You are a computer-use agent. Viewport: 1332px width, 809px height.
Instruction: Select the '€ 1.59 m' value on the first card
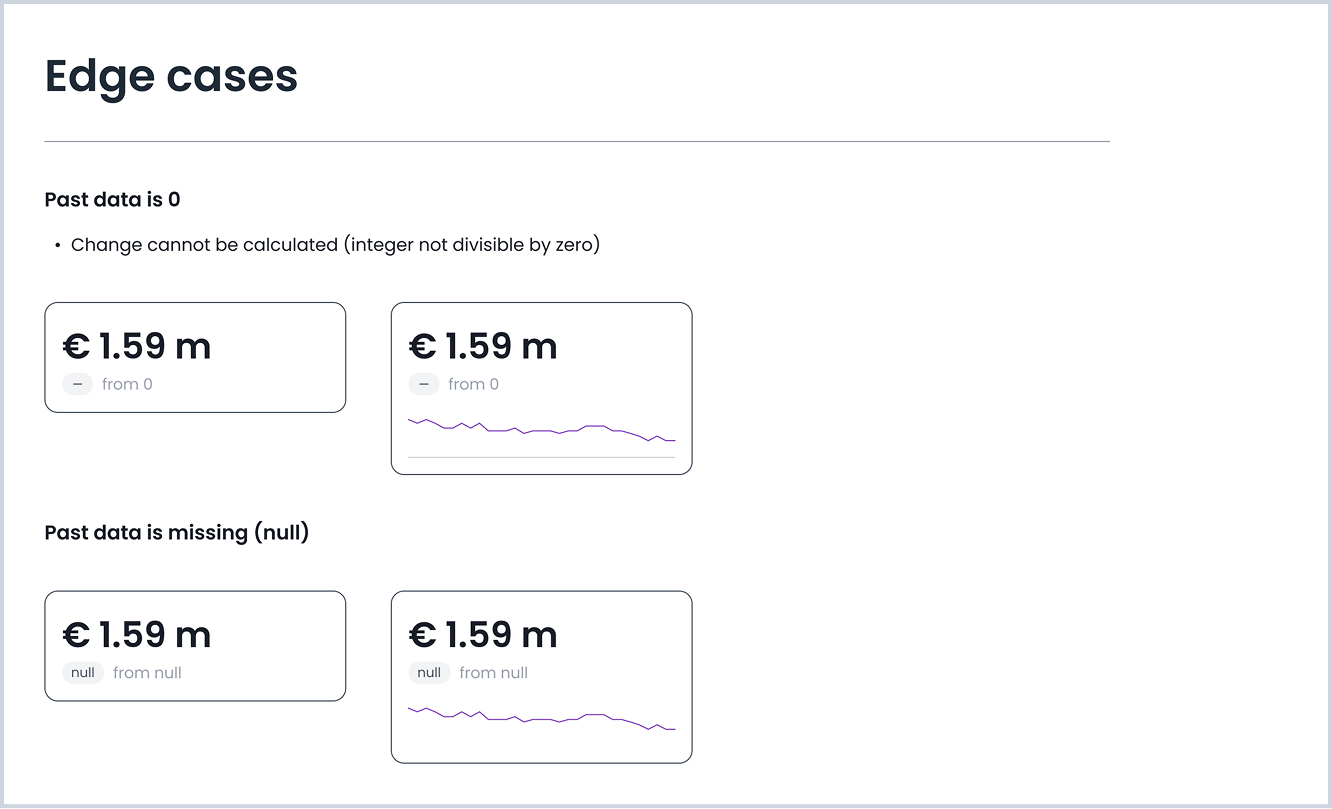[136, 346]
